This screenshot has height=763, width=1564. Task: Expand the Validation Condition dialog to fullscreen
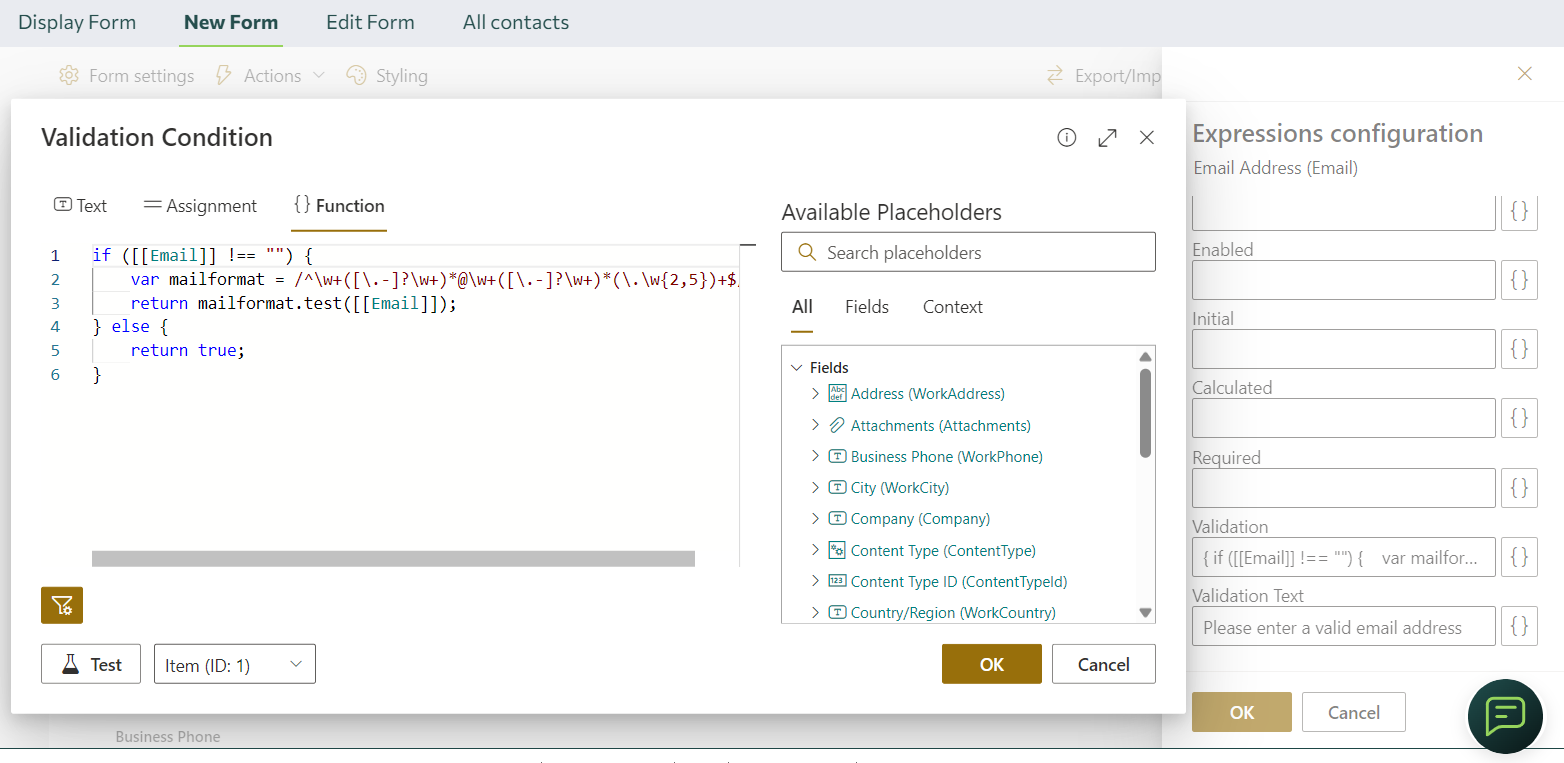(1107, 138)
